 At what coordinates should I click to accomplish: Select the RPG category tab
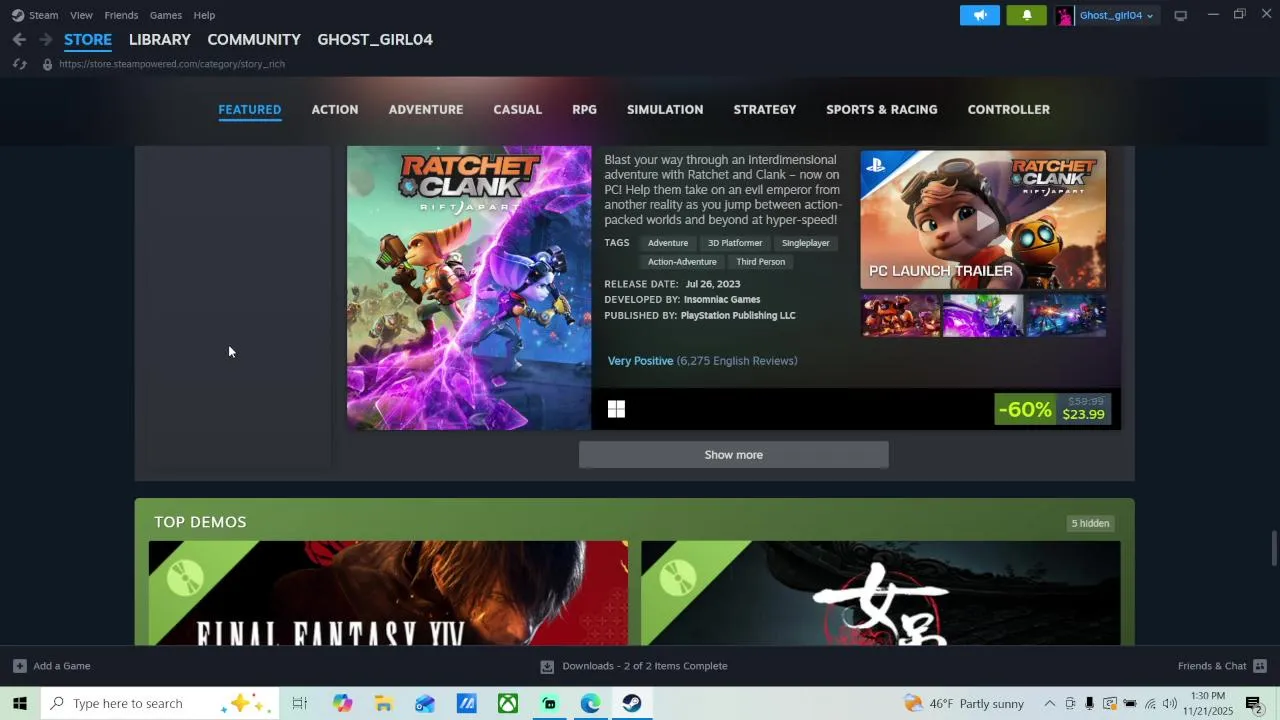[584, 109]
